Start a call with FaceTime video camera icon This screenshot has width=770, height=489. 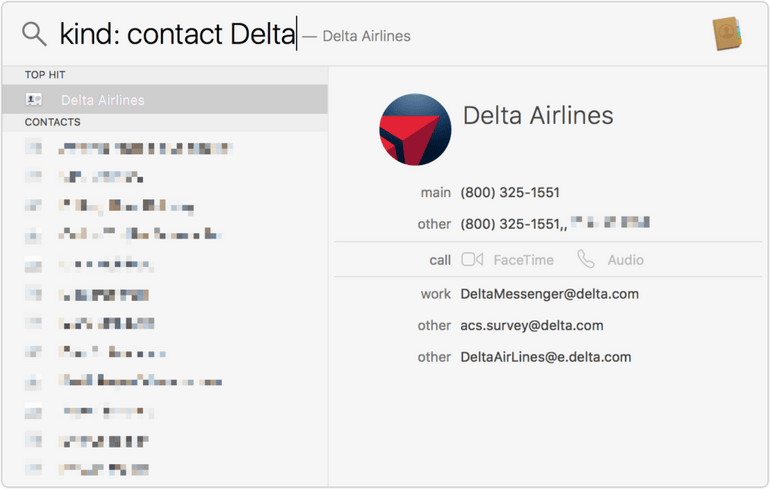point(472,259)
